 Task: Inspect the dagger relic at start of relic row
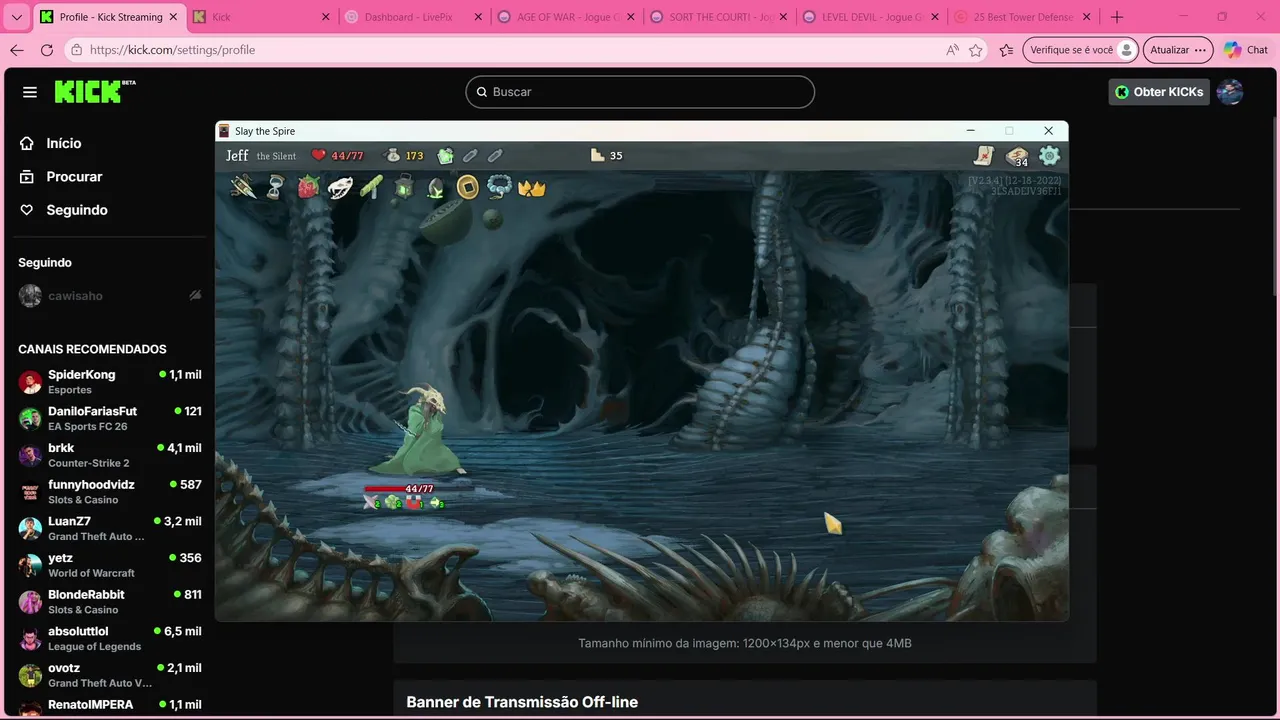243,187
